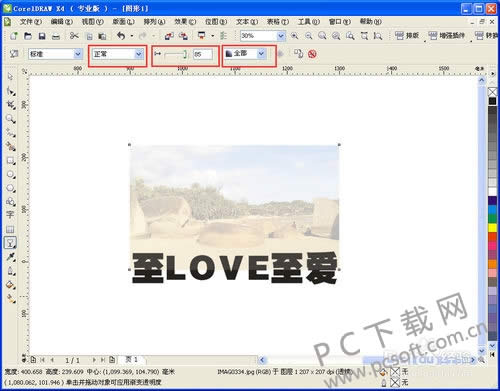The image size is (500, 391).
Task: Select the Crop tool
Action: coord(10,105)
